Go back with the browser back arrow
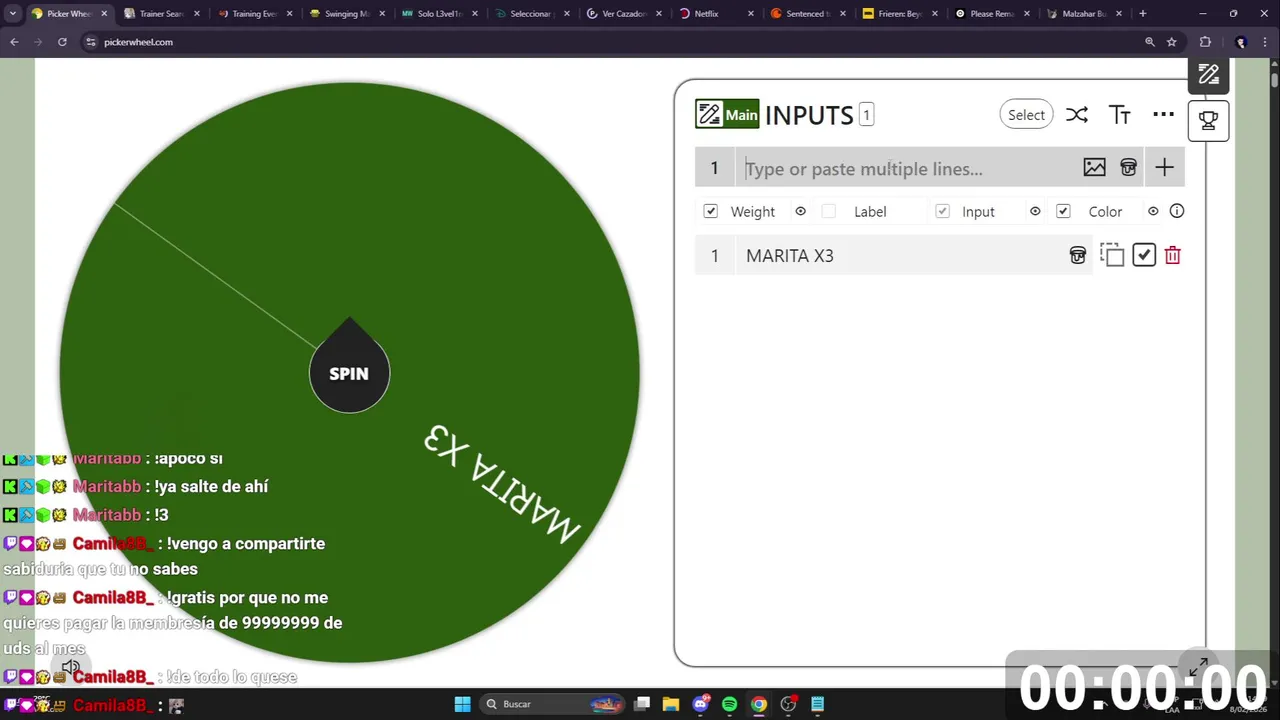The height and width of the screenshot is (720, 1280). 14,42
